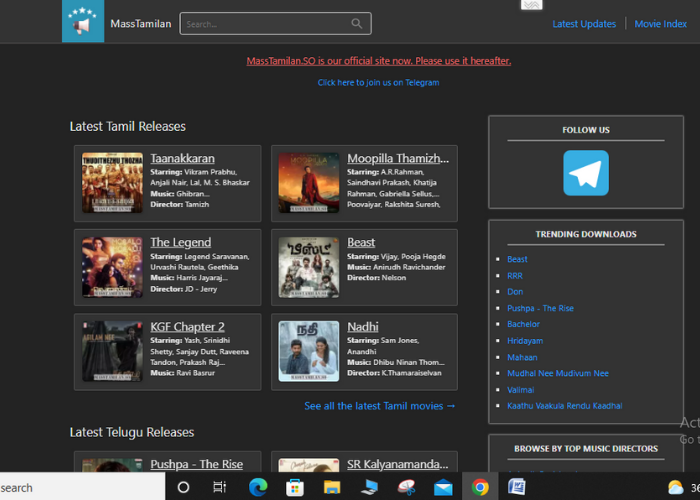Open Bachelor in Trending Downloads

tap(523, 324)
